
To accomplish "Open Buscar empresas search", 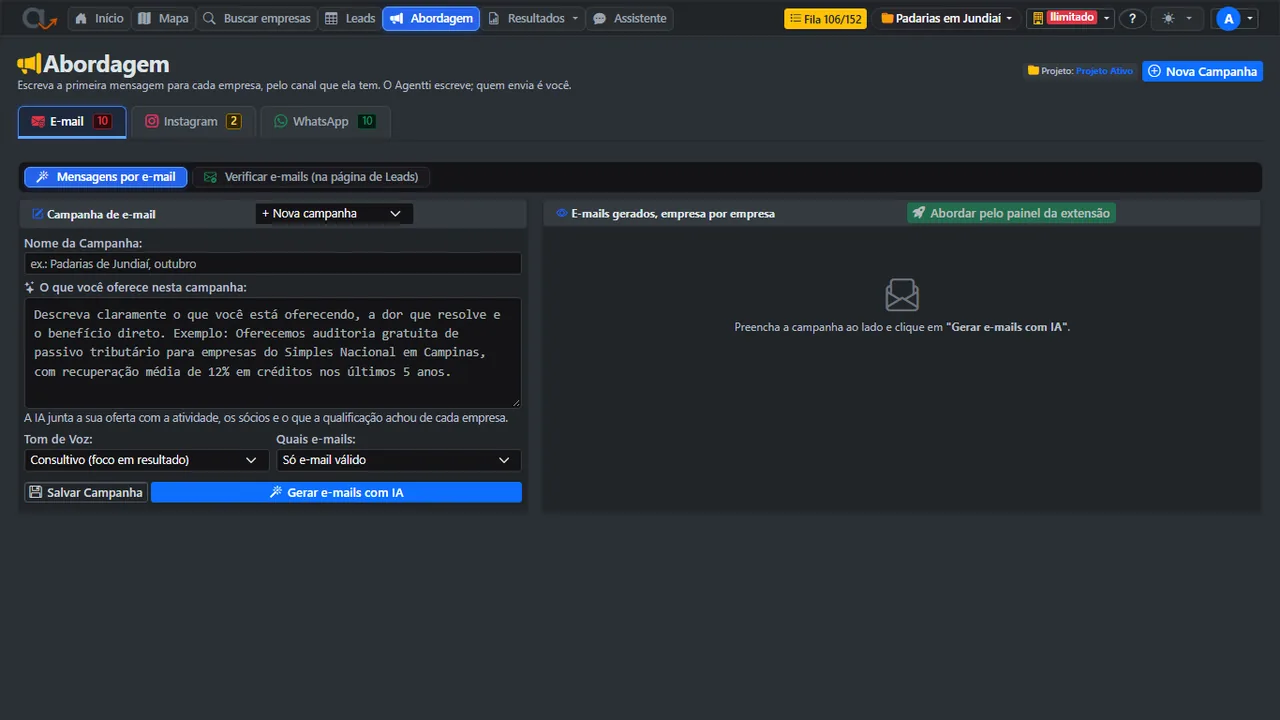I will click(x=256, y=18).
